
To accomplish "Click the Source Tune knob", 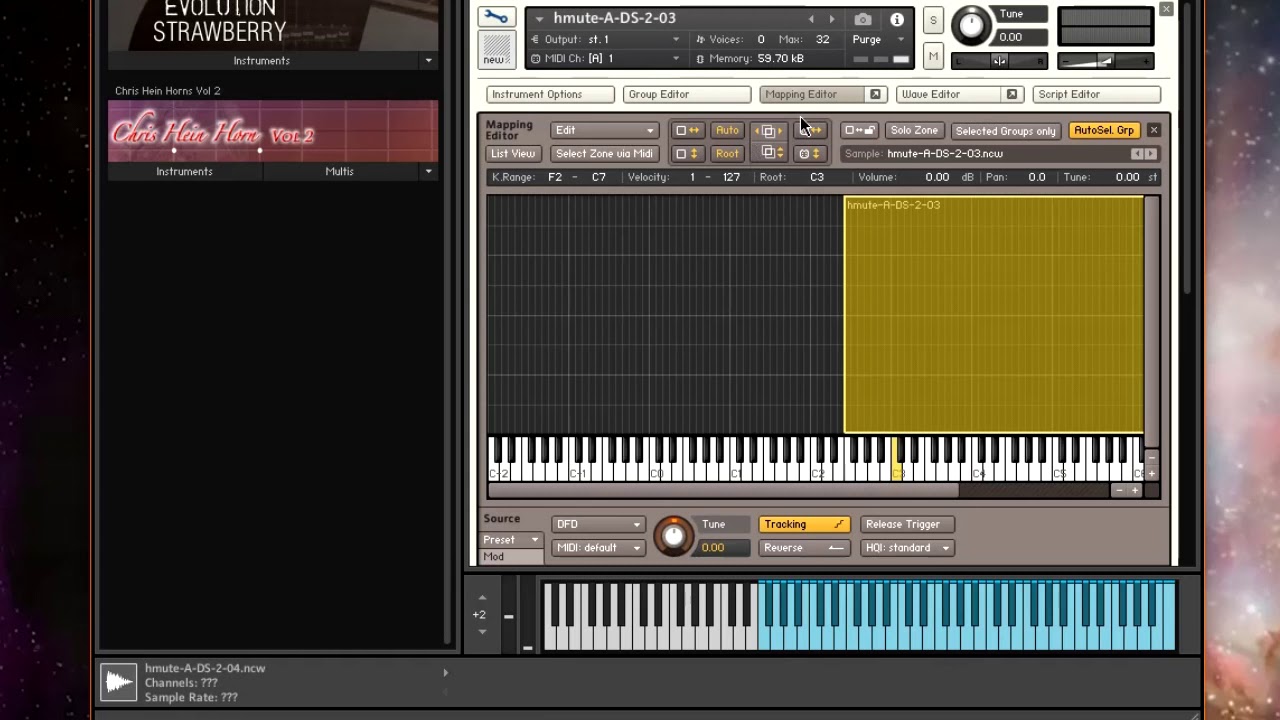I will [x=673, y=537].
